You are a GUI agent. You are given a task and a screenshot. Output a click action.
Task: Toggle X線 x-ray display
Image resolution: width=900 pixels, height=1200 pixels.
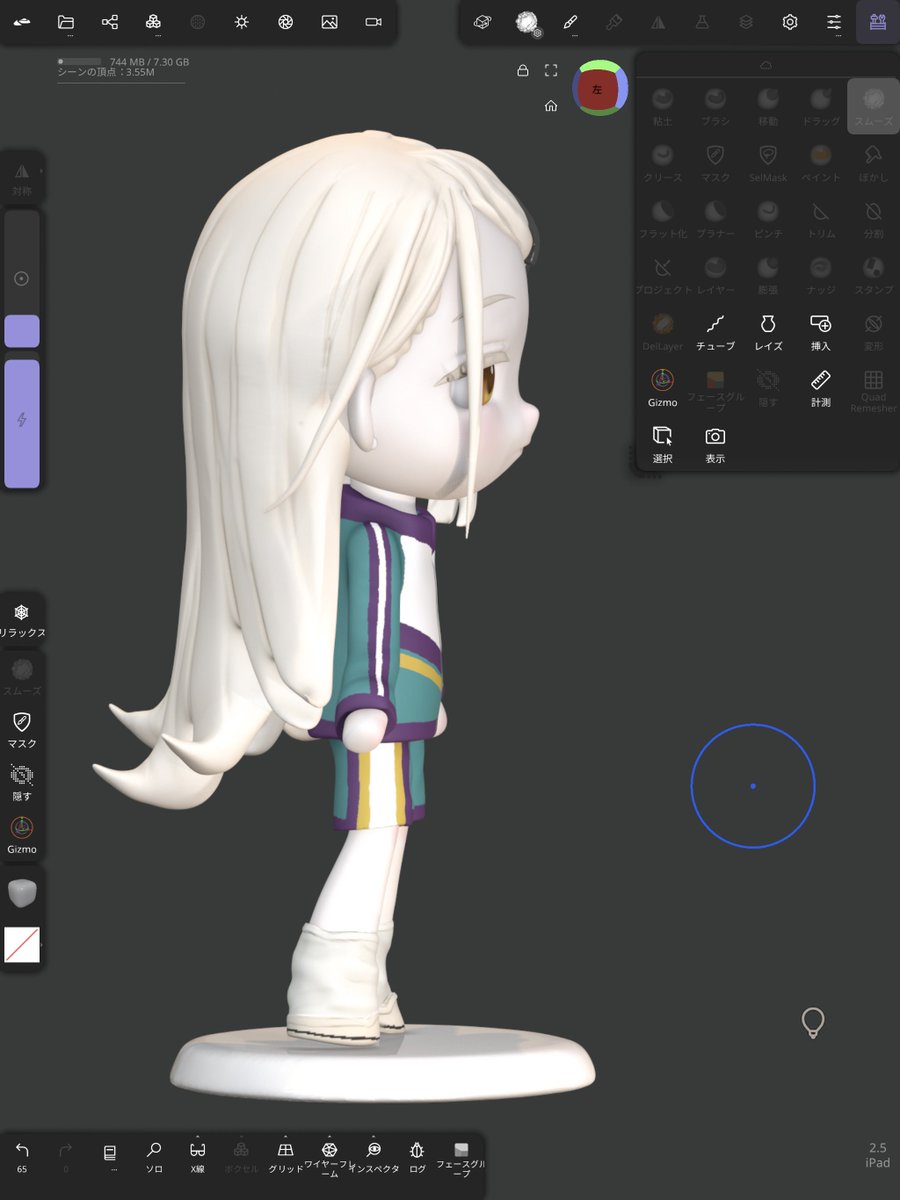(198, 1157)
